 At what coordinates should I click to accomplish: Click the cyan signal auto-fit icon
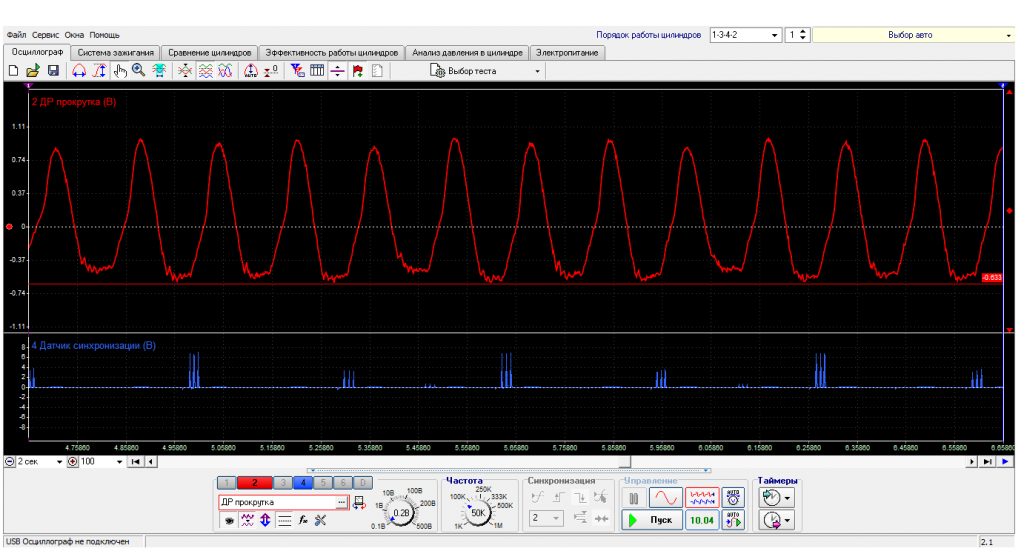[159, 71]
